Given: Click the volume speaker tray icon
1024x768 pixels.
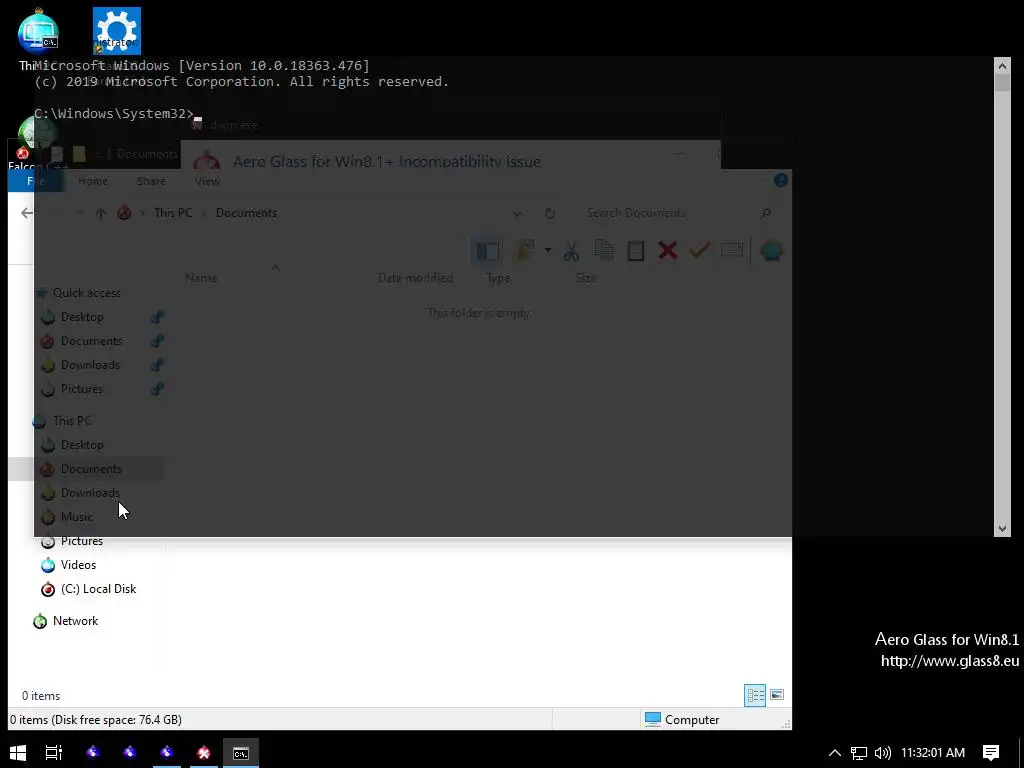Looking at the screenshot, I should 883,753.
